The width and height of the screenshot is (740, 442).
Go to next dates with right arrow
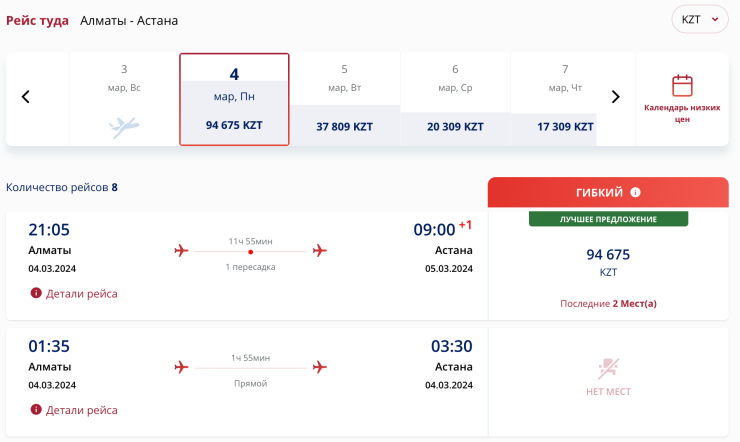coord(616,97)
